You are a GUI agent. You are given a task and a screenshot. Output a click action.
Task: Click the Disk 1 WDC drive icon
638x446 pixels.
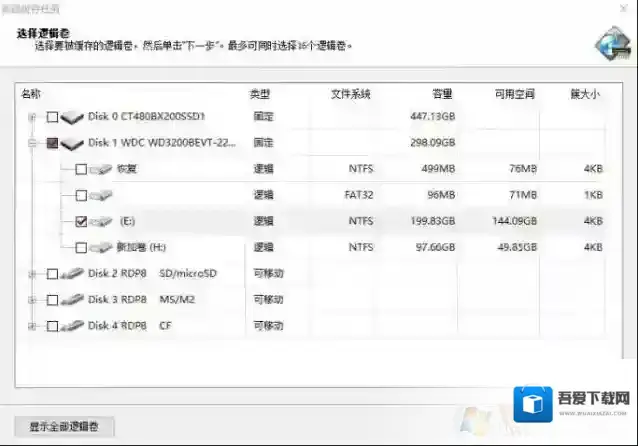[x=72, y=143]
